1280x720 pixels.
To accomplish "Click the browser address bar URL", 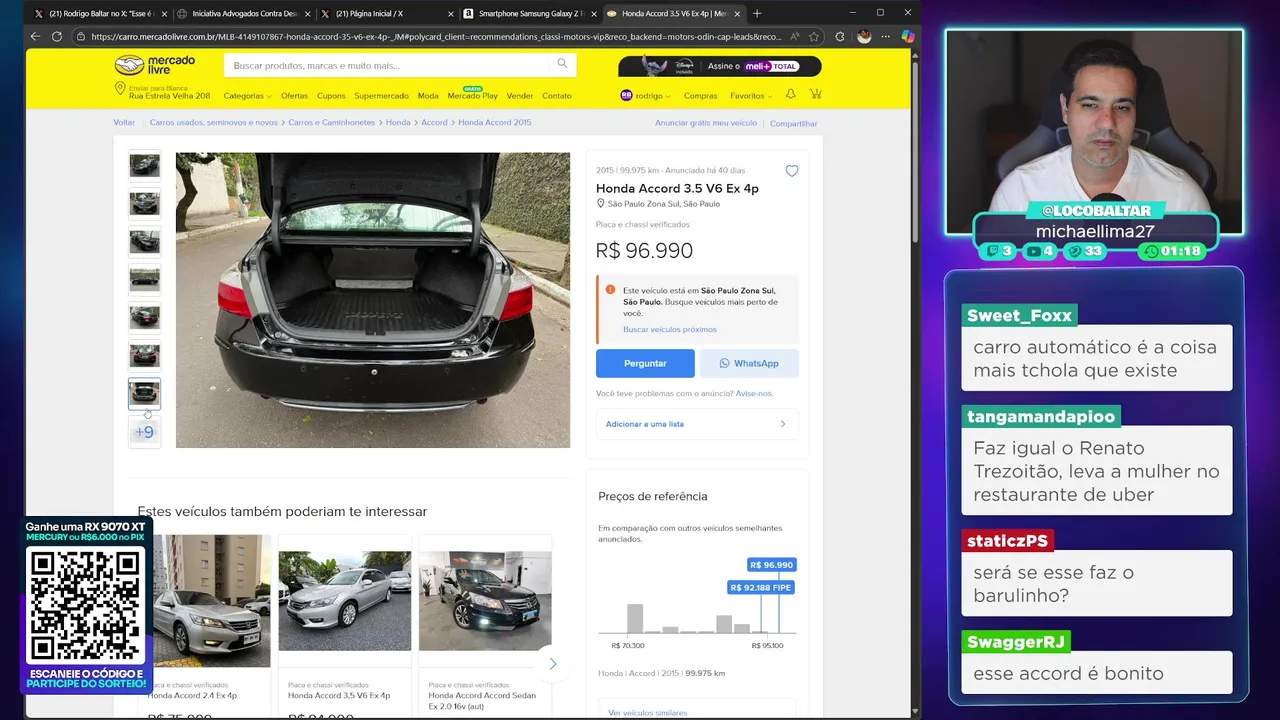I will (436, 36).
